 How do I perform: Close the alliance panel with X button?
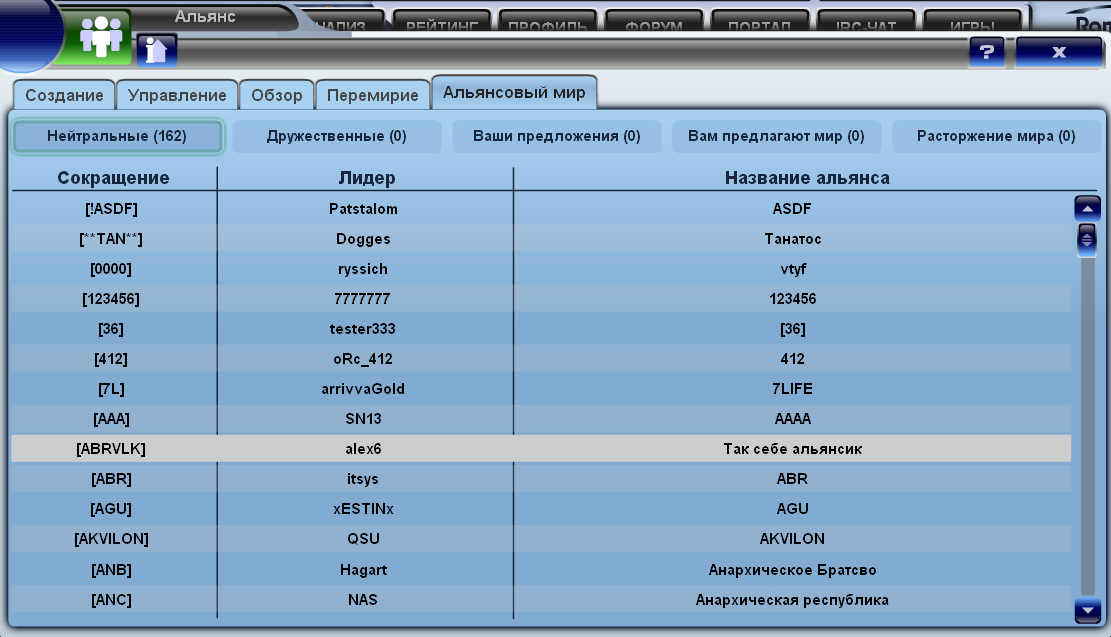[1058, 52]
